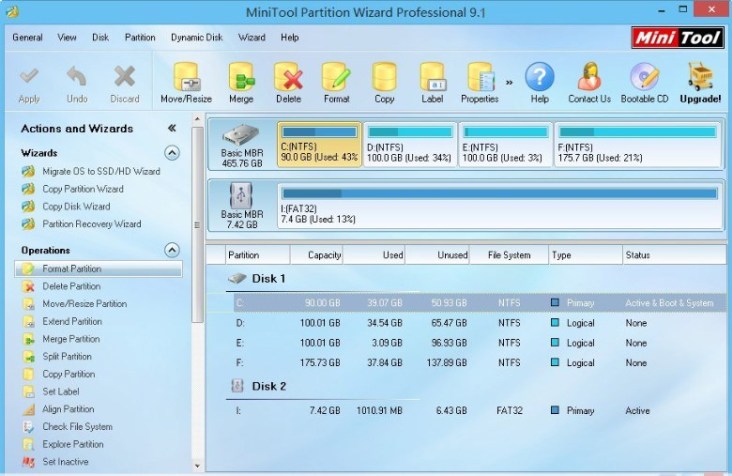Click the Copy Disk Wizard icon
Screen dimensions: 732x476
pos(28,206)
